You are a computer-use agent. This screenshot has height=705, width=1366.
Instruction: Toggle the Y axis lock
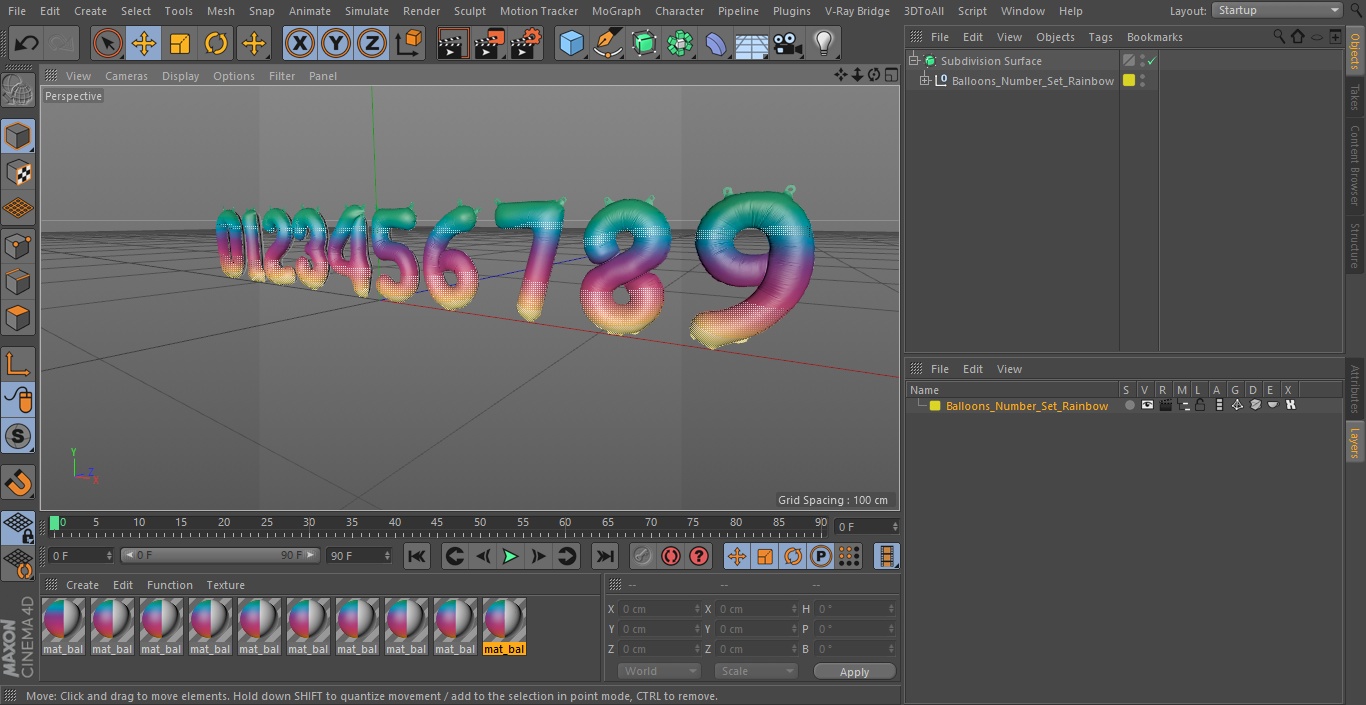click(x=335, y=44)
